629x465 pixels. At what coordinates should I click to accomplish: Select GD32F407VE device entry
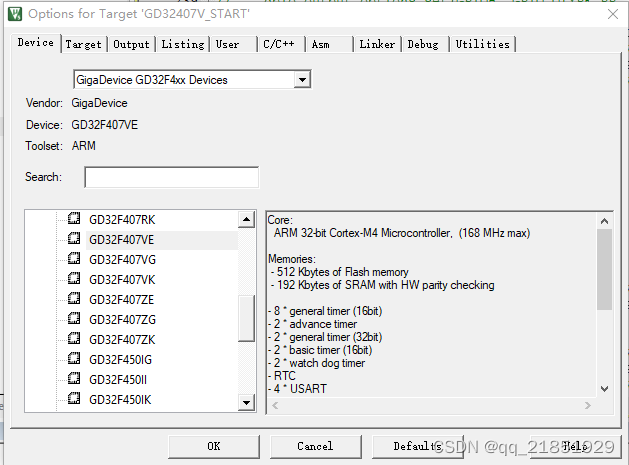[121, 240]
